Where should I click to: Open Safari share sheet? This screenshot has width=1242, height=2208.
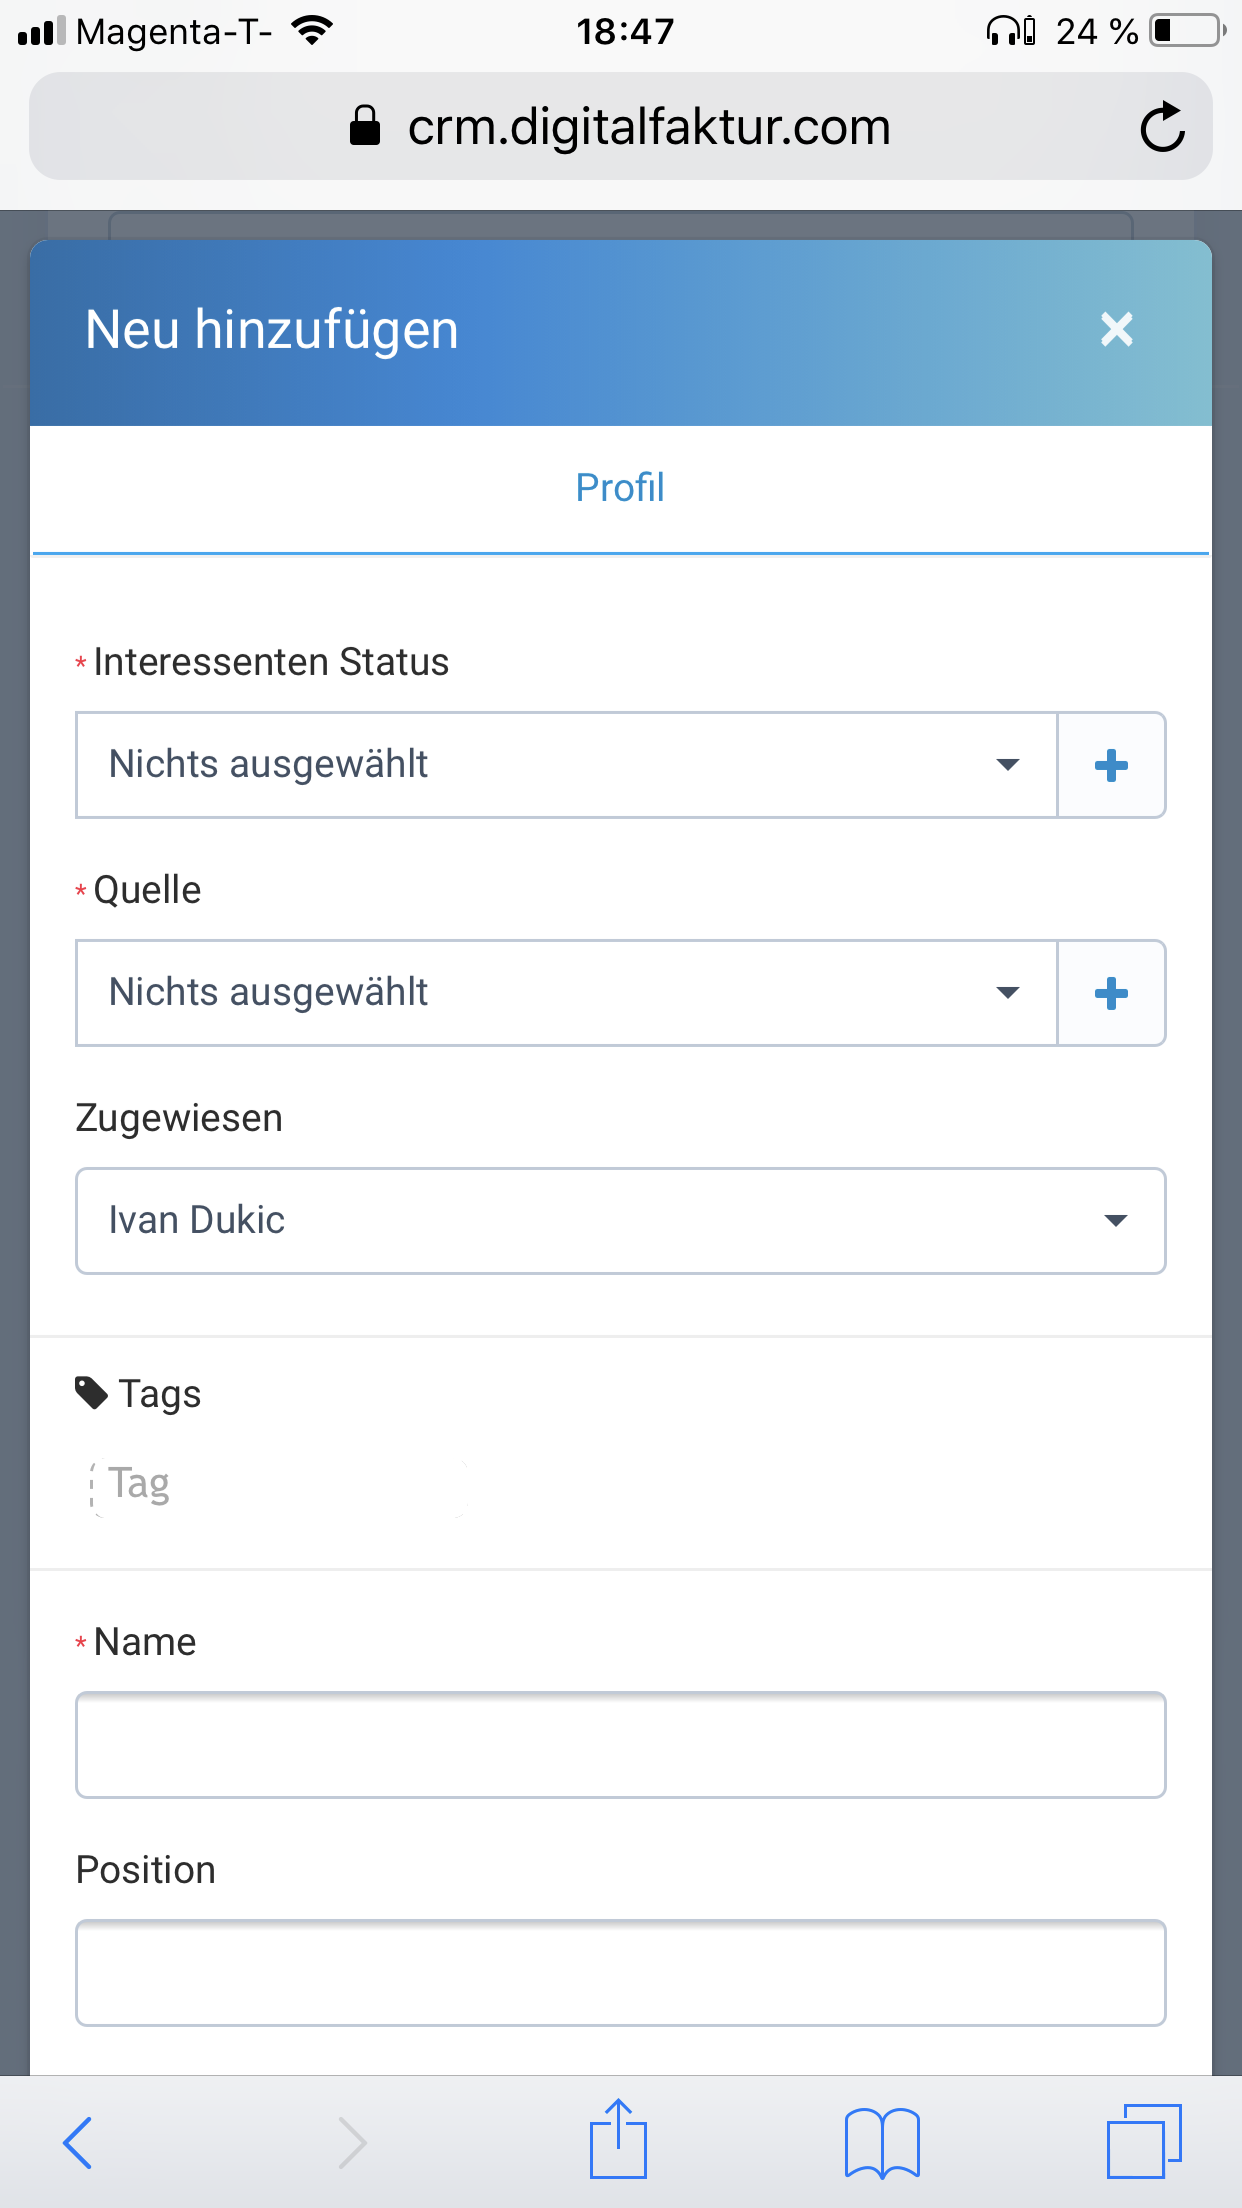[618, 2138]
